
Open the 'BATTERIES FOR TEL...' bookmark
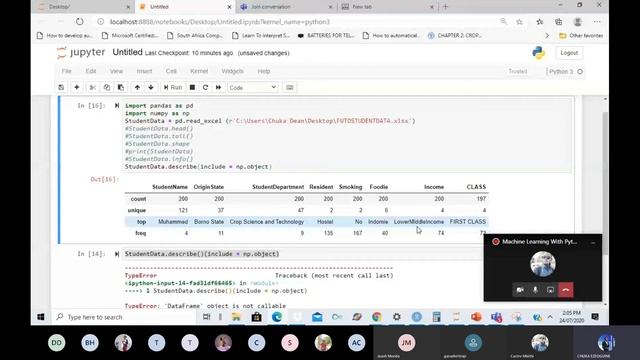(326, 36)
